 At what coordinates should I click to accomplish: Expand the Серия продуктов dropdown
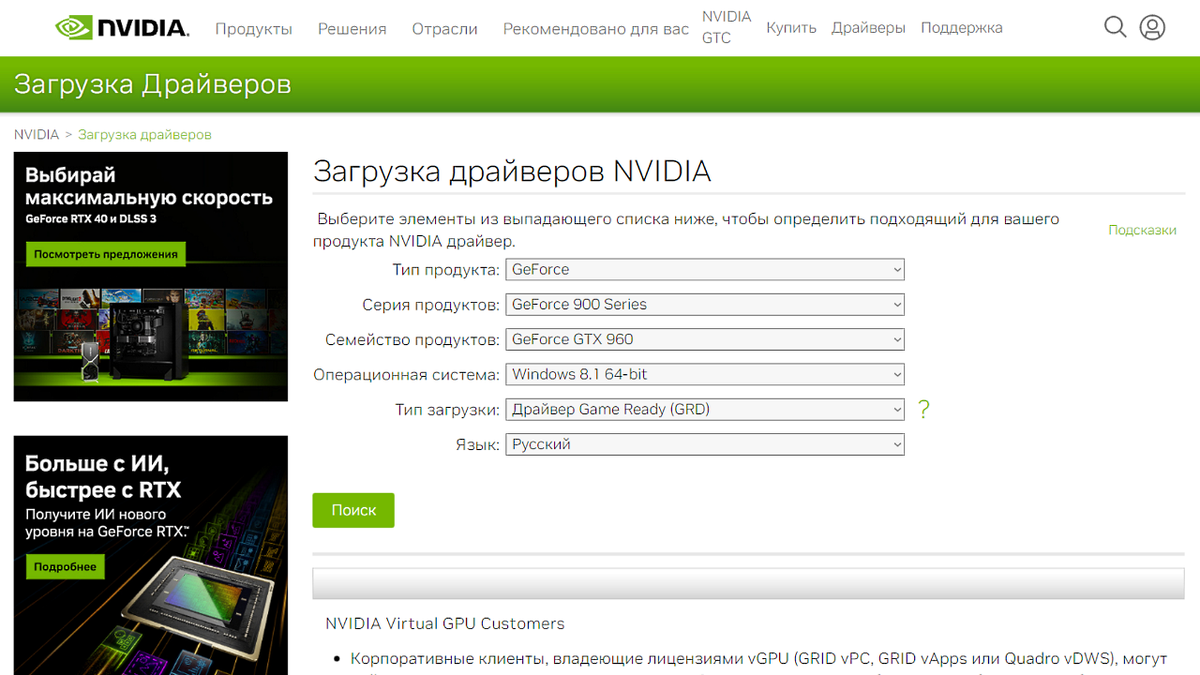click(x=705, y=304)
